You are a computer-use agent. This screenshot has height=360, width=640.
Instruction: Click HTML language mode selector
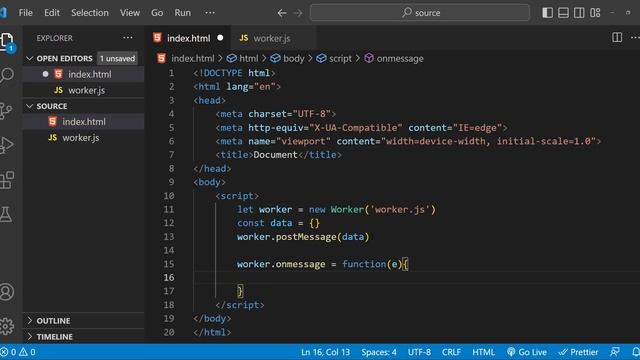point(483,352)
